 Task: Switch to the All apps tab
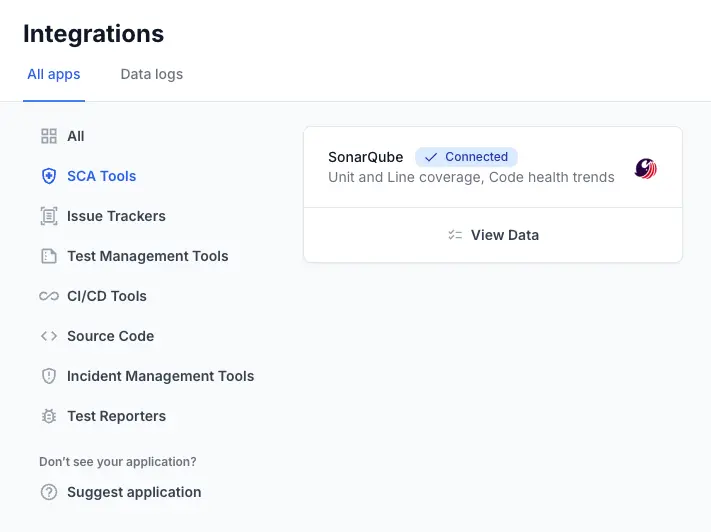pos(54,74)
